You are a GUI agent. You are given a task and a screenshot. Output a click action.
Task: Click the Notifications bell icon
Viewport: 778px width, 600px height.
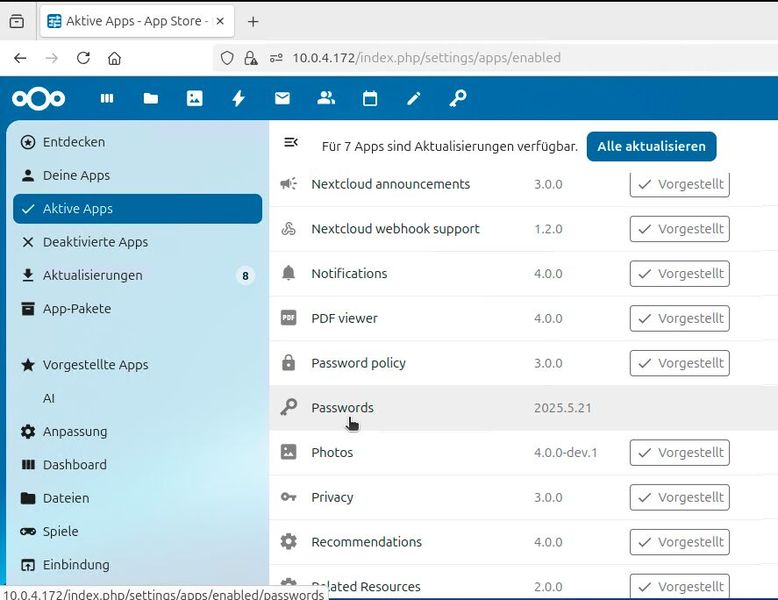coord(288,273)
